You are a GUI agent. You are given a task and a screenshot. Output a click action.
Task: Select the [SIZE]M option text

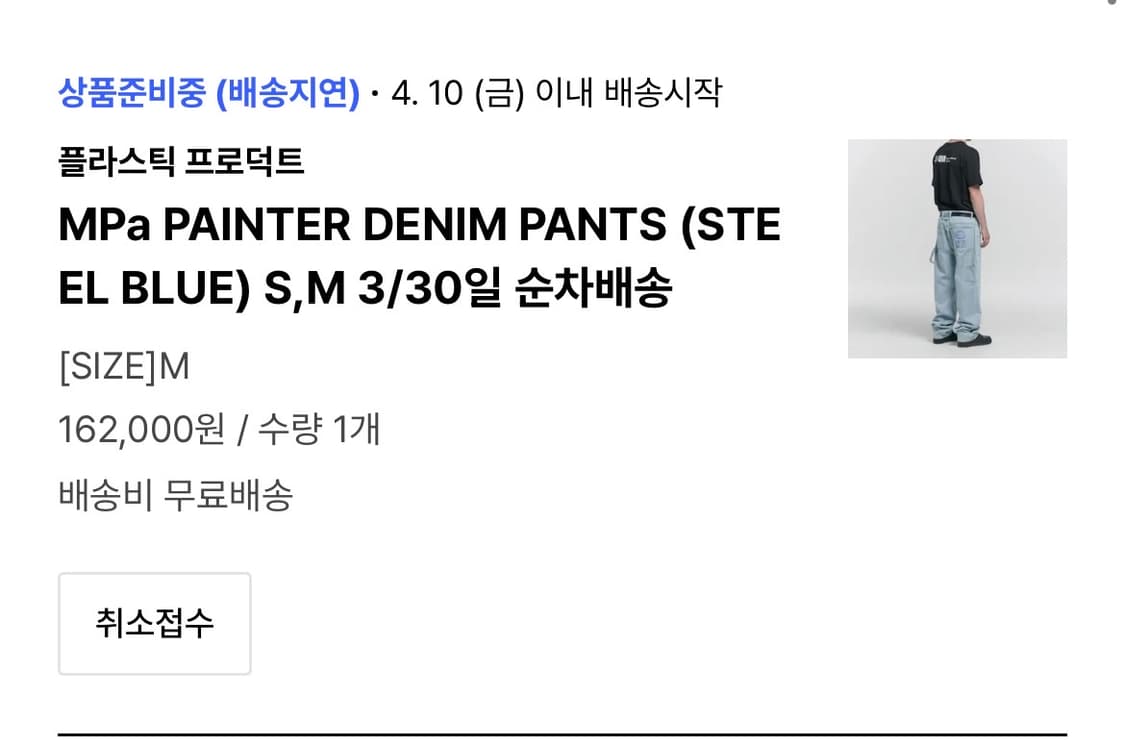coord(125,366)
